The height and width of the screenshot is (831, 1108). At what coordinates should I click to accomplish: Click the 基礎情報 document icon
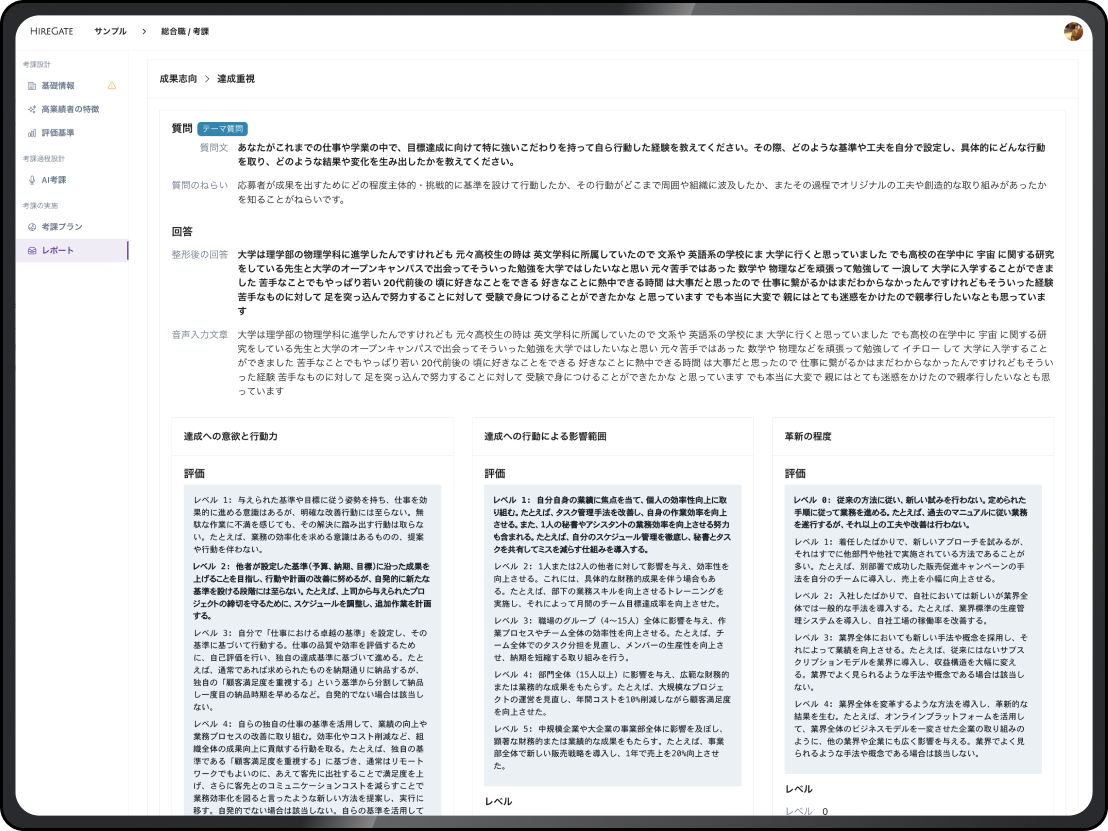(32, 86)
